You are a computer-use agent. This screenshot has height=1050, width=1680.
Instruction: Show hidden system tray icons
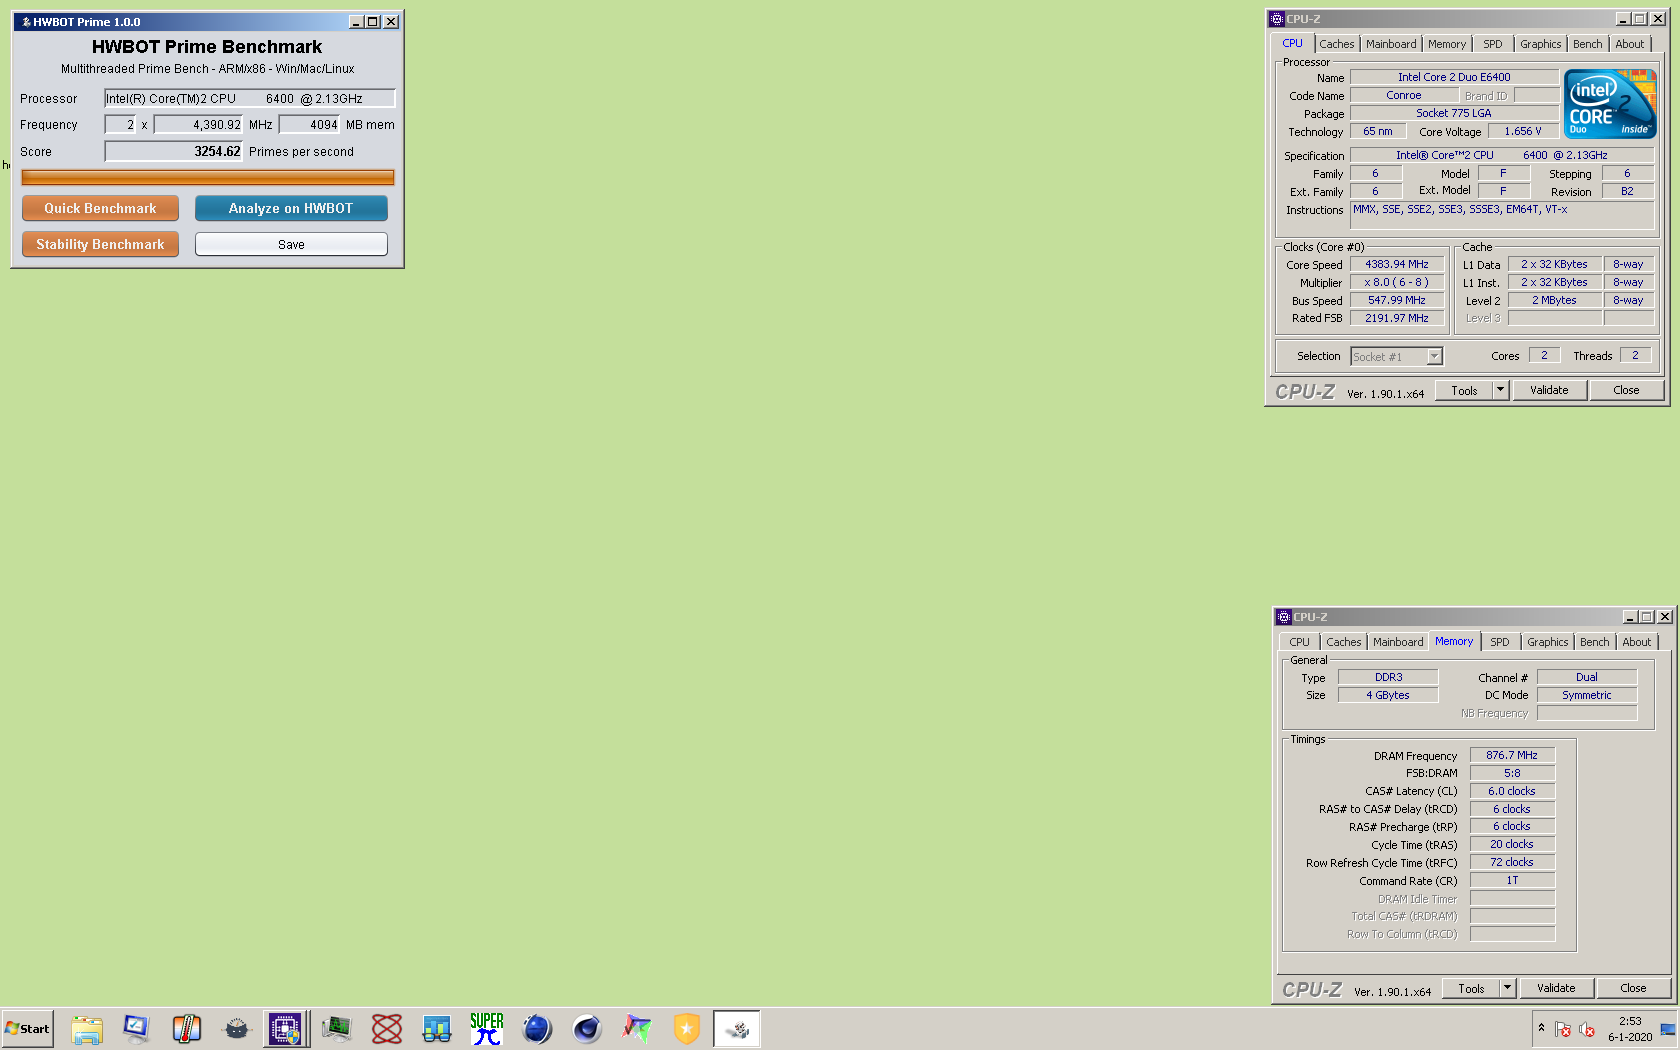pos(1541,1028)
